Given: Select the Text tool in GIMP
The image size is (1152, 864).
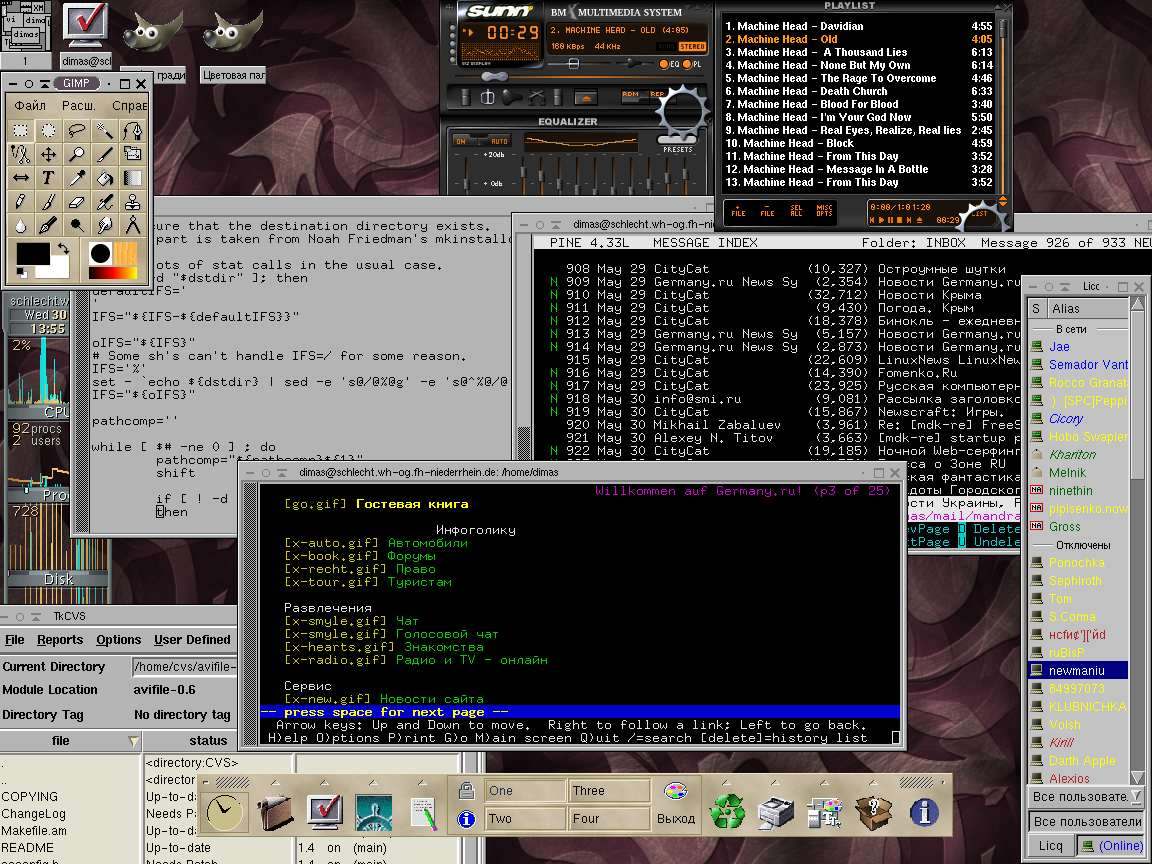Looking at the screenshot, I should [48, 178].
